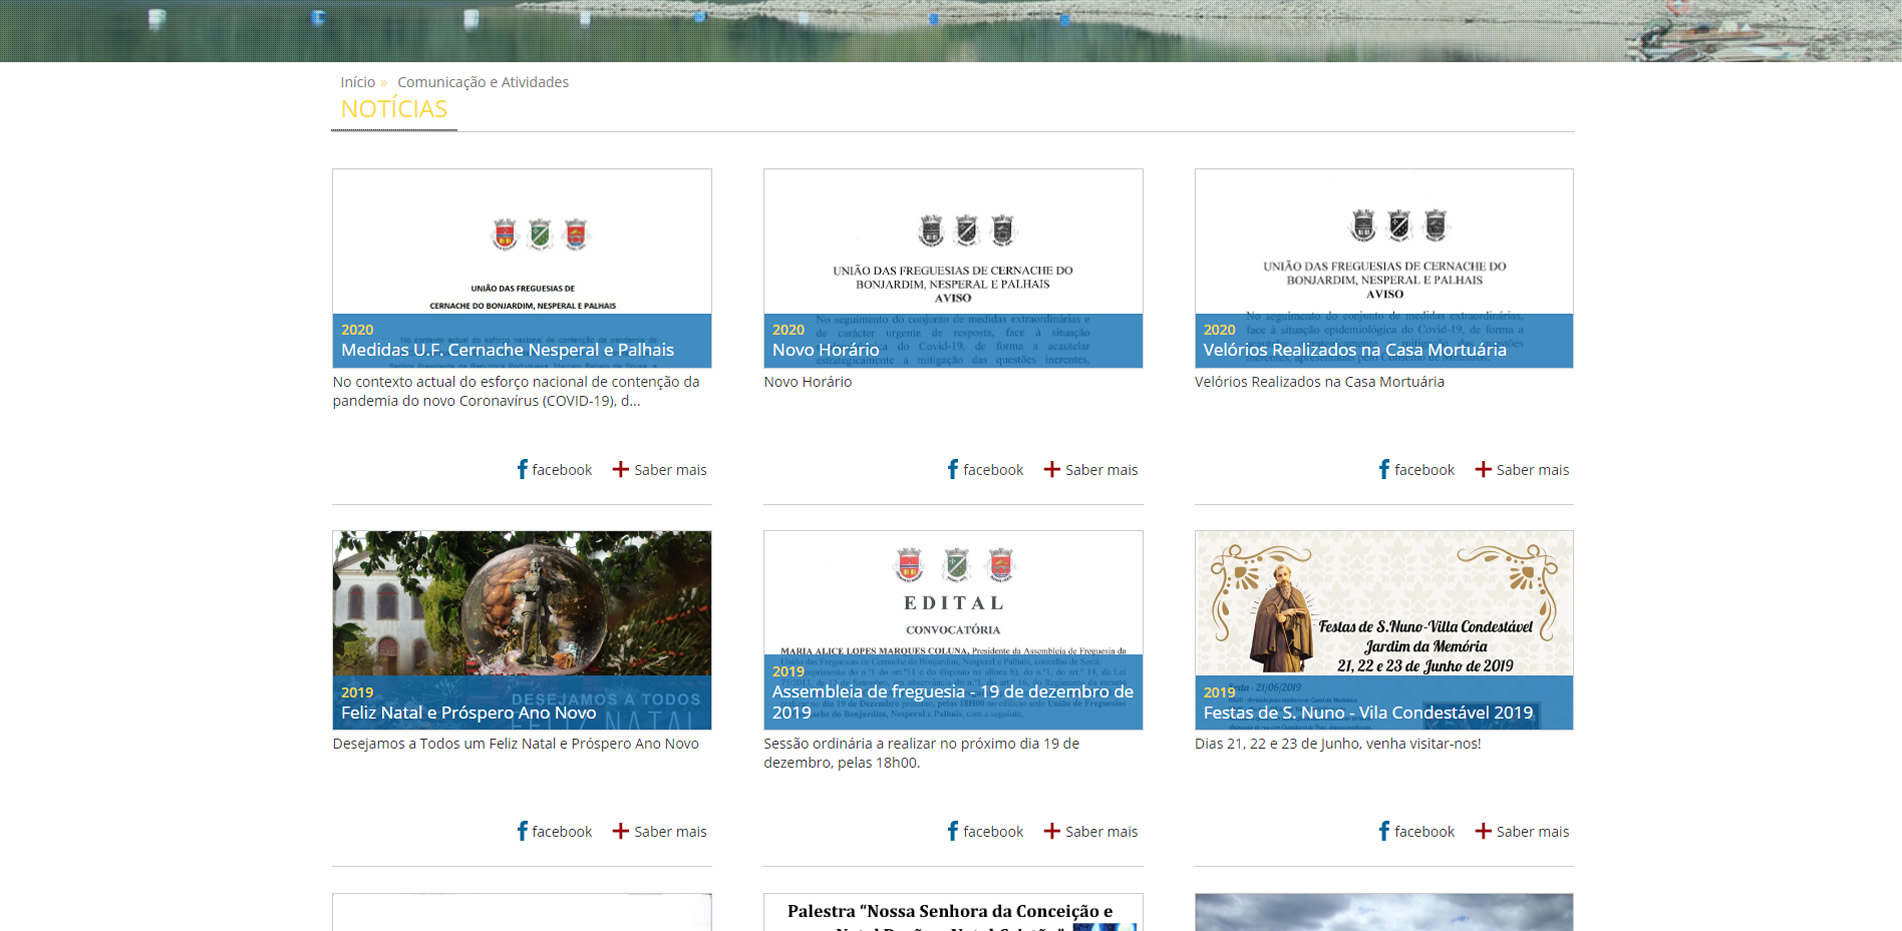This screenshot has width=1902, height=931.
Task: Share Velórios Realizados via facebook icon
Action: pyautogui.click(x=1384, y=469)
